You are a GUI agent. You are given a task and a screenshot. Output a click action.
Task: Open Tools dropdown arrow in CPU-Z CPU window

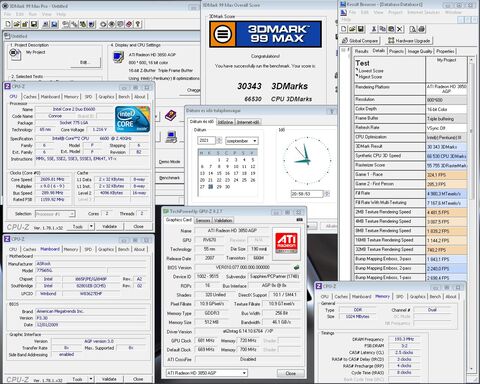[x=91, y=226]
